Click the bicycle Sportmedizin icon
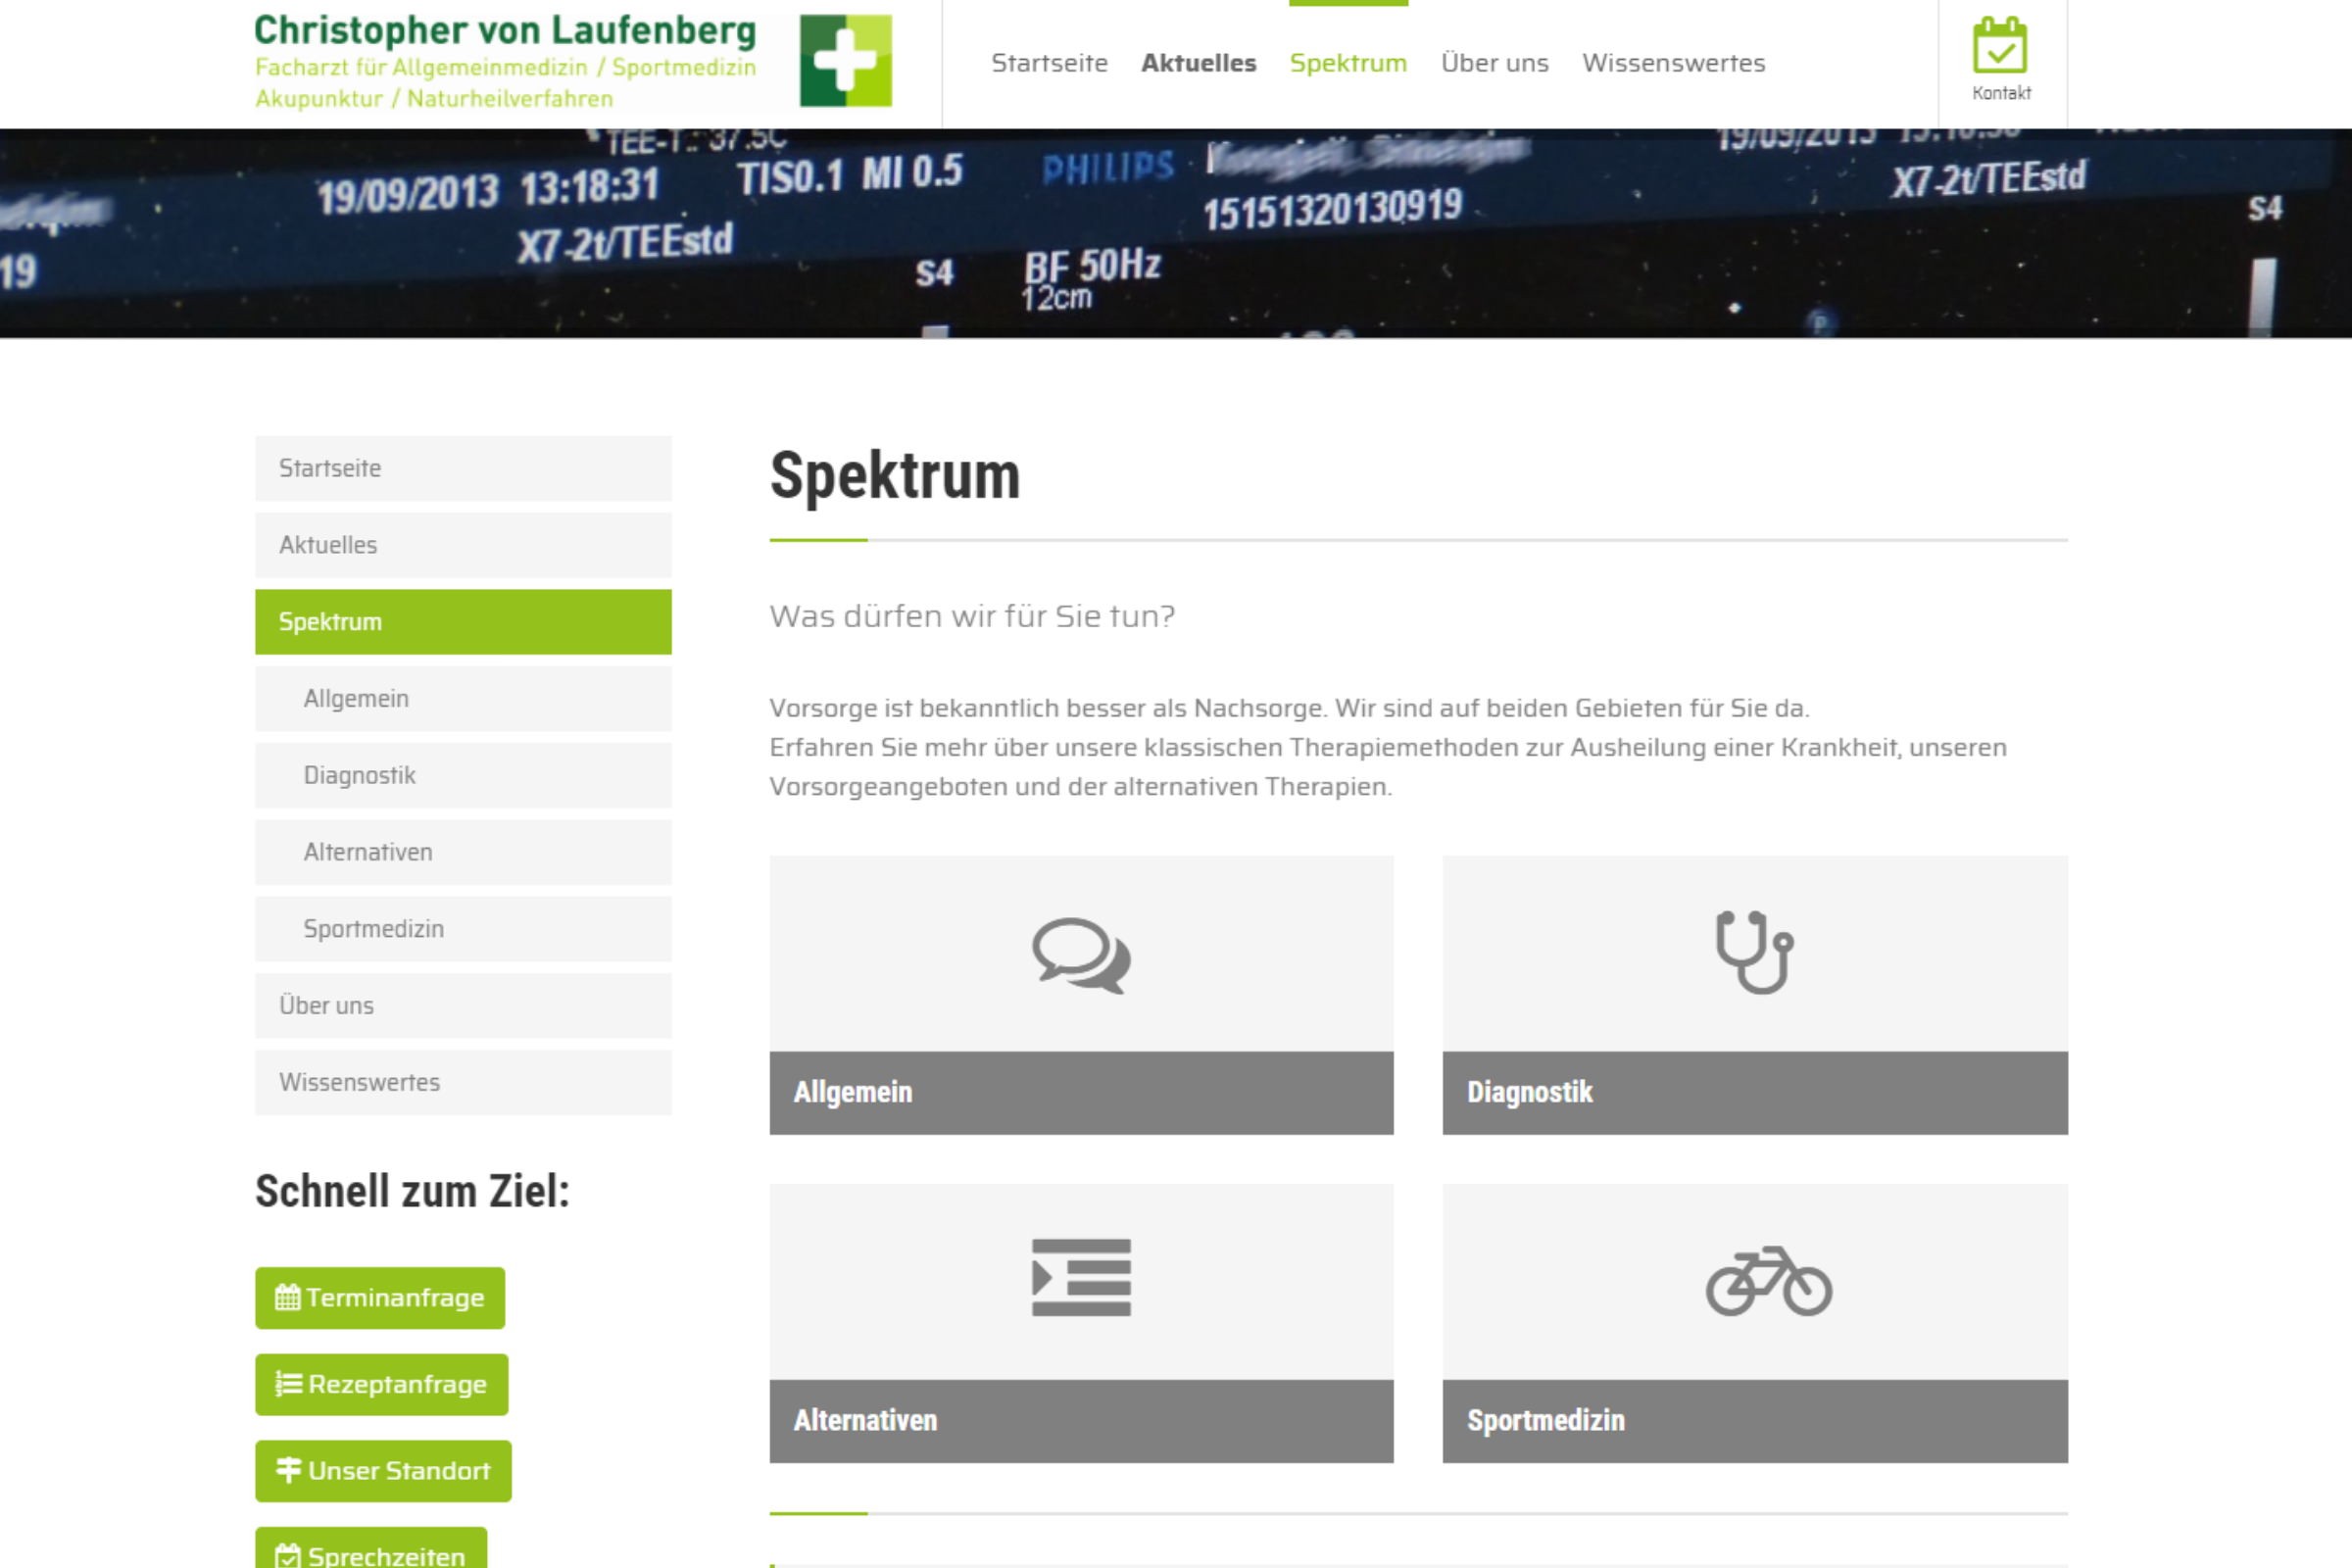This screenshot has height=1568, width=2352. coord(1768,1281)
